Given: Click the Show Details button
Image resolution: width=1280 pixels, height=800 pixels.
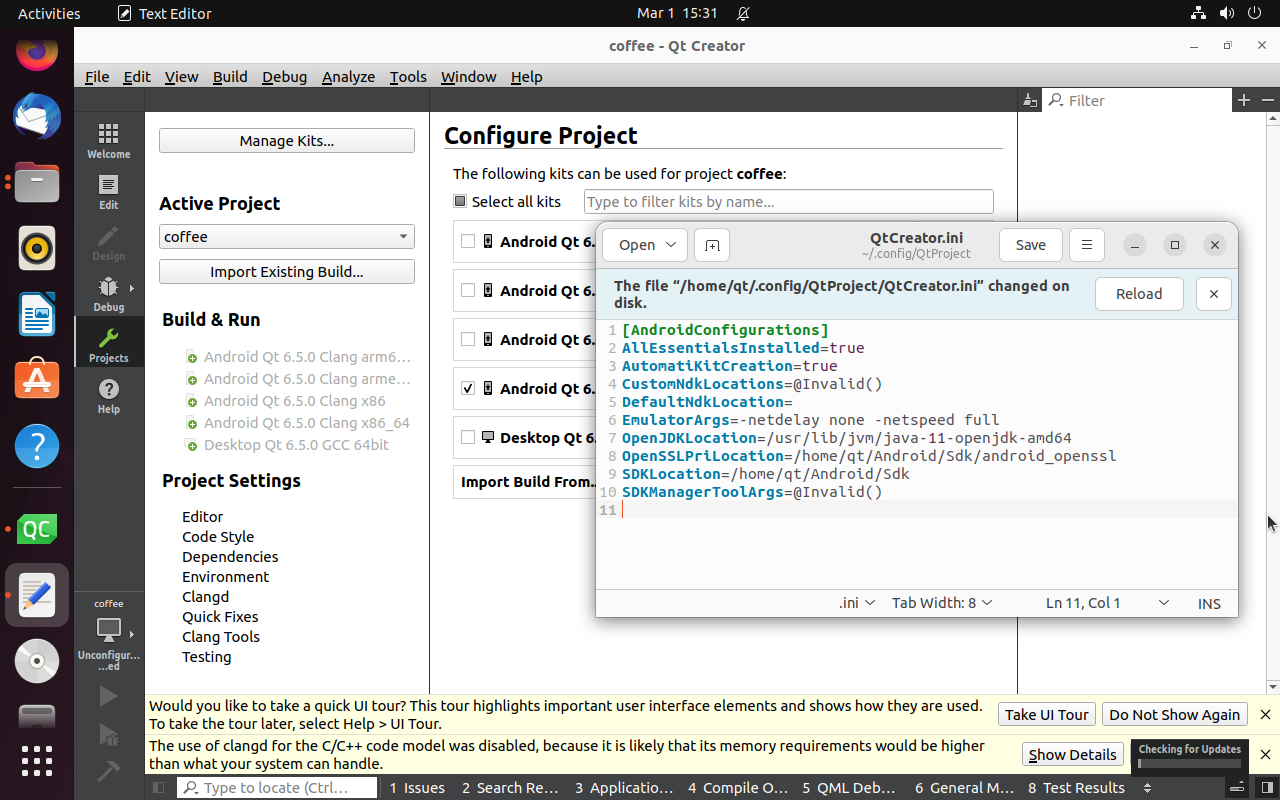Looking at the screenshot, I should [x=1072, y=754].
